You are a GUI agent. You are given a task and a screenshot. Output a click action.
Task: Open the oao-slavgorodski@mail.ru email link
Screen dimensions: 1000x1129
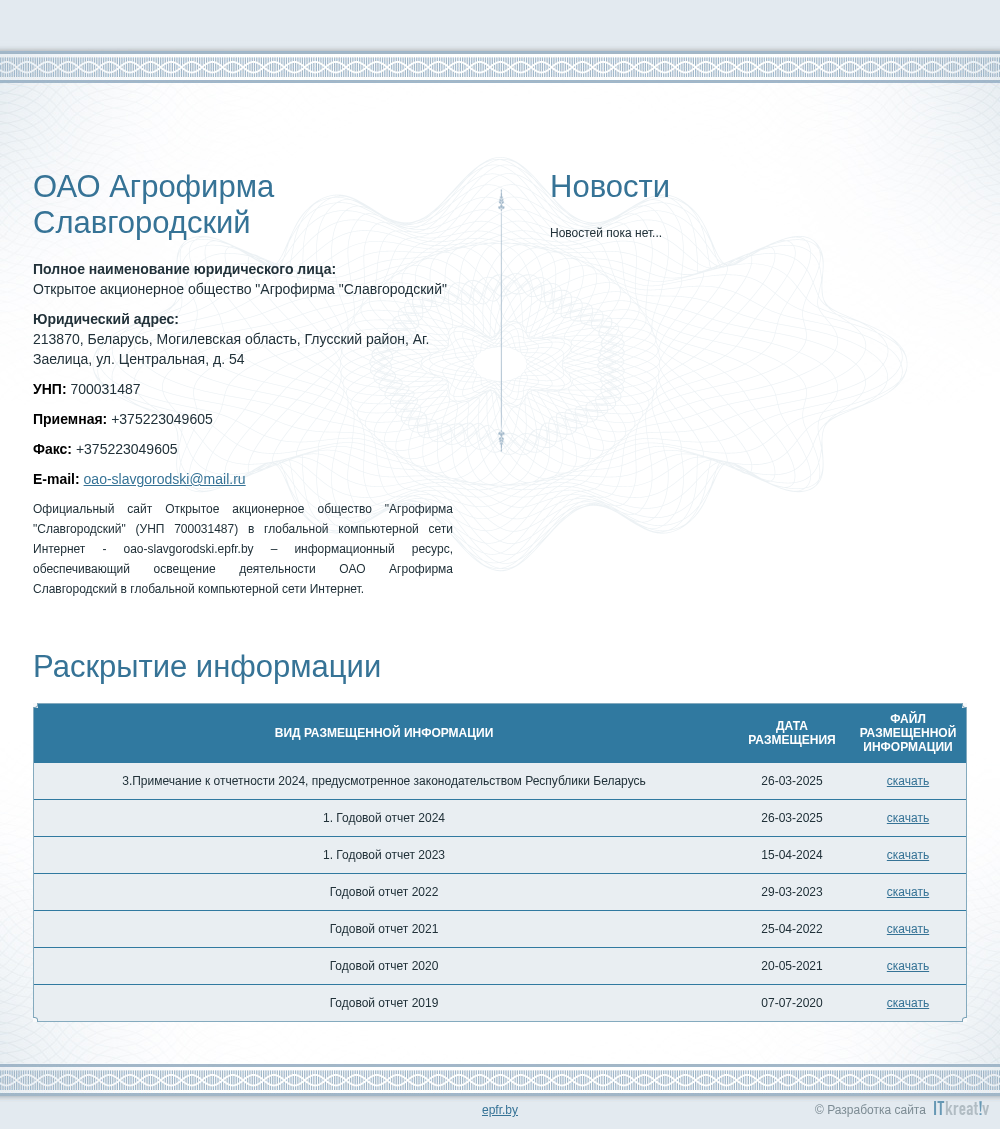click(164, 479)
